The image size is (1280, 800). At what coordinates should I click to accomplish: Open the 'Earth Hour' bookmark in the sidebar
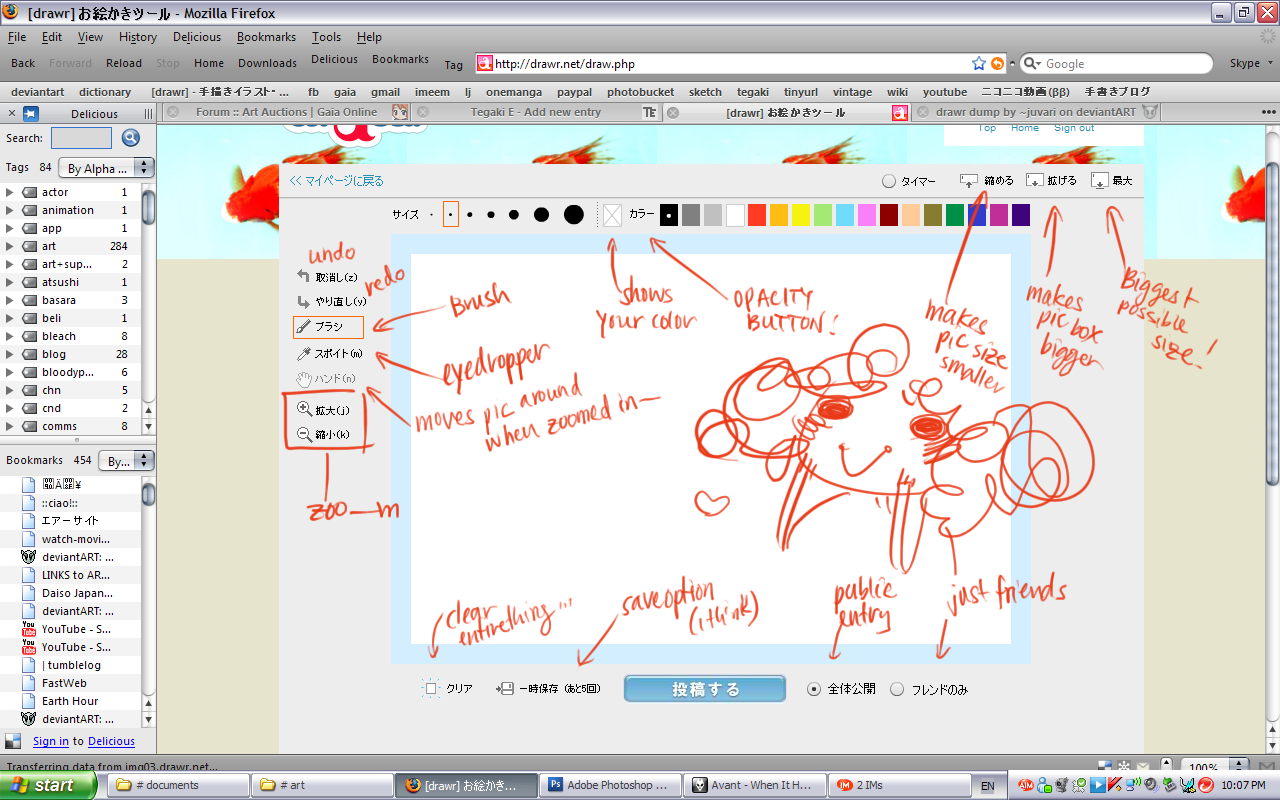coord(70,701)
